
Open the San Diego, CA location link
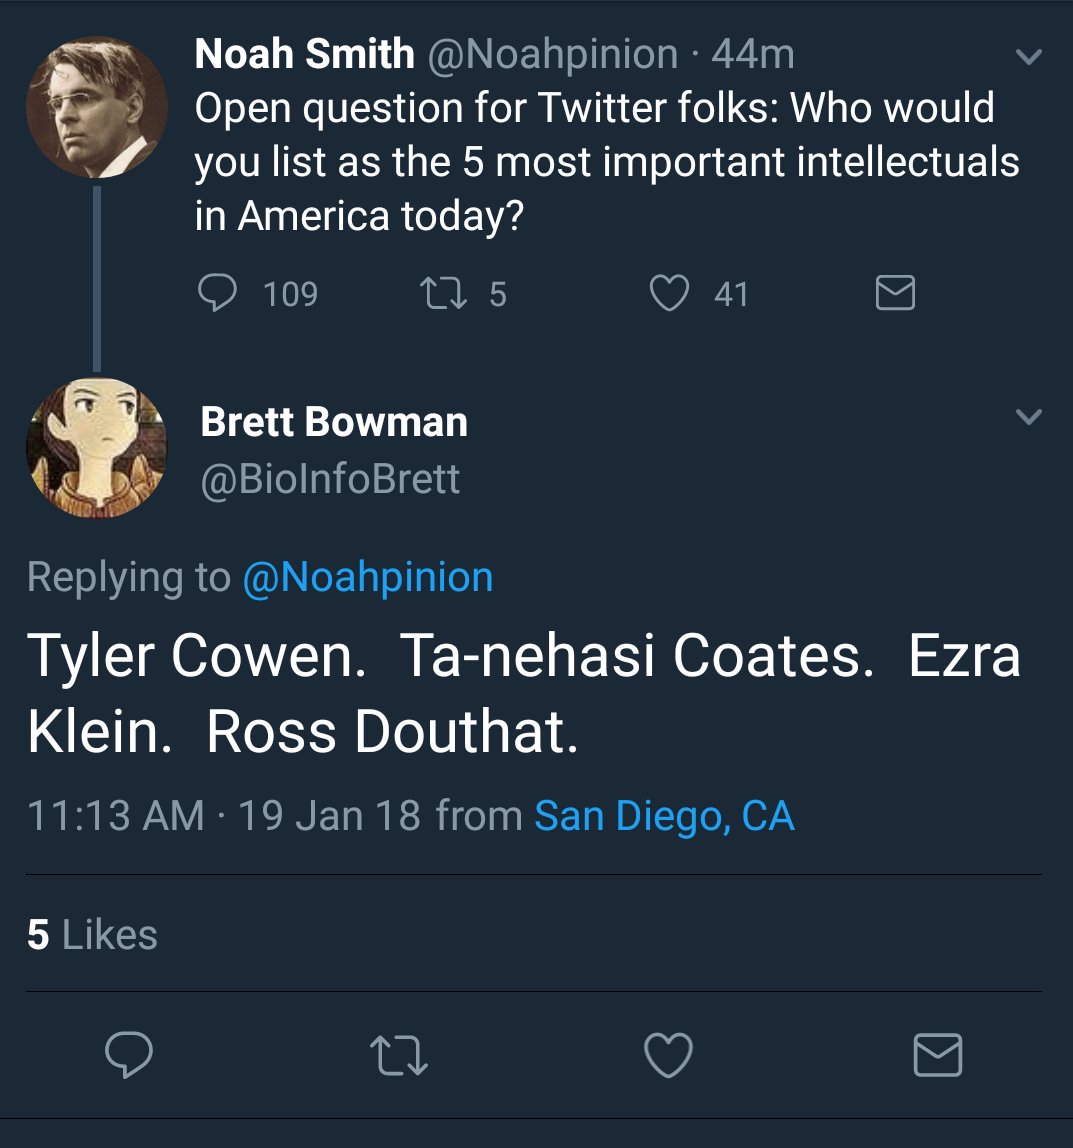pos(664,816)
